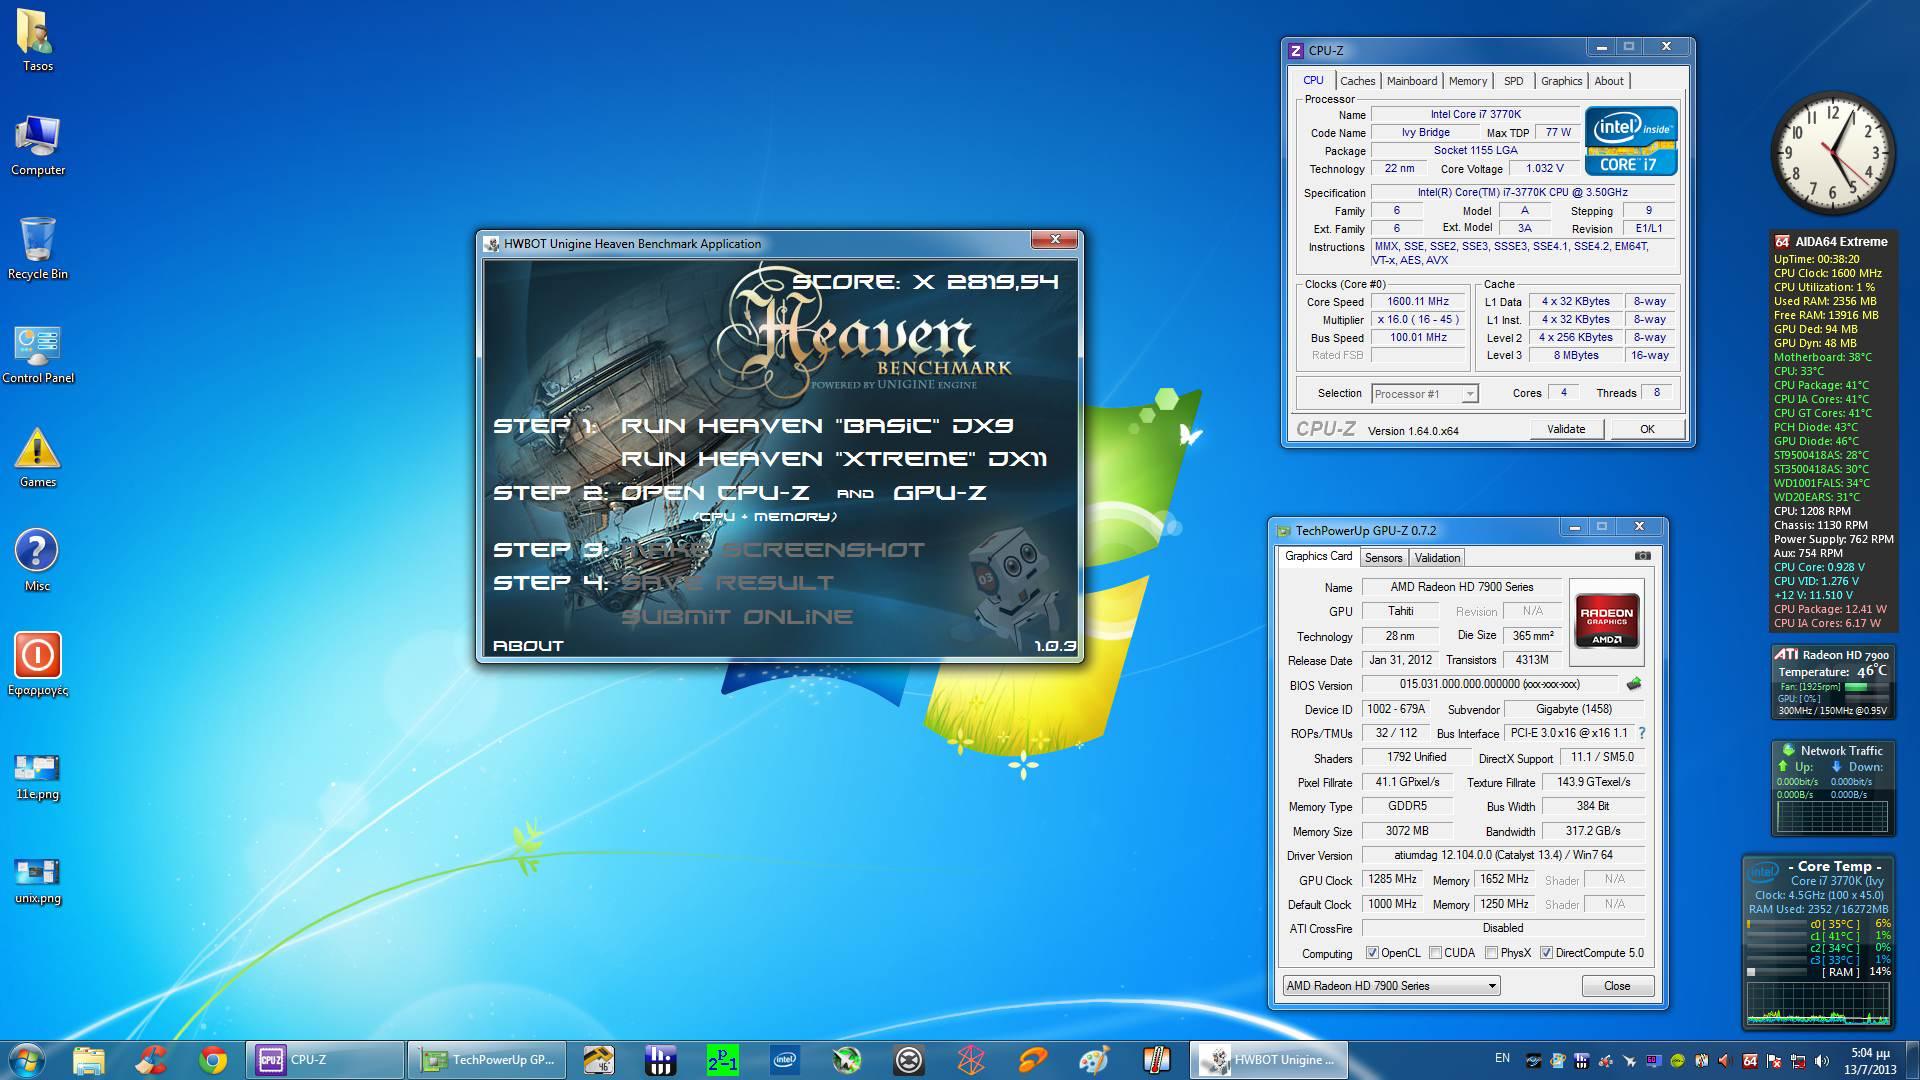The width and height of the screenshot is (1920, 1080).
Task: Click the BIOS Version field in GPU-Z
Action: pyautogui.click(x=1489, y=684)
